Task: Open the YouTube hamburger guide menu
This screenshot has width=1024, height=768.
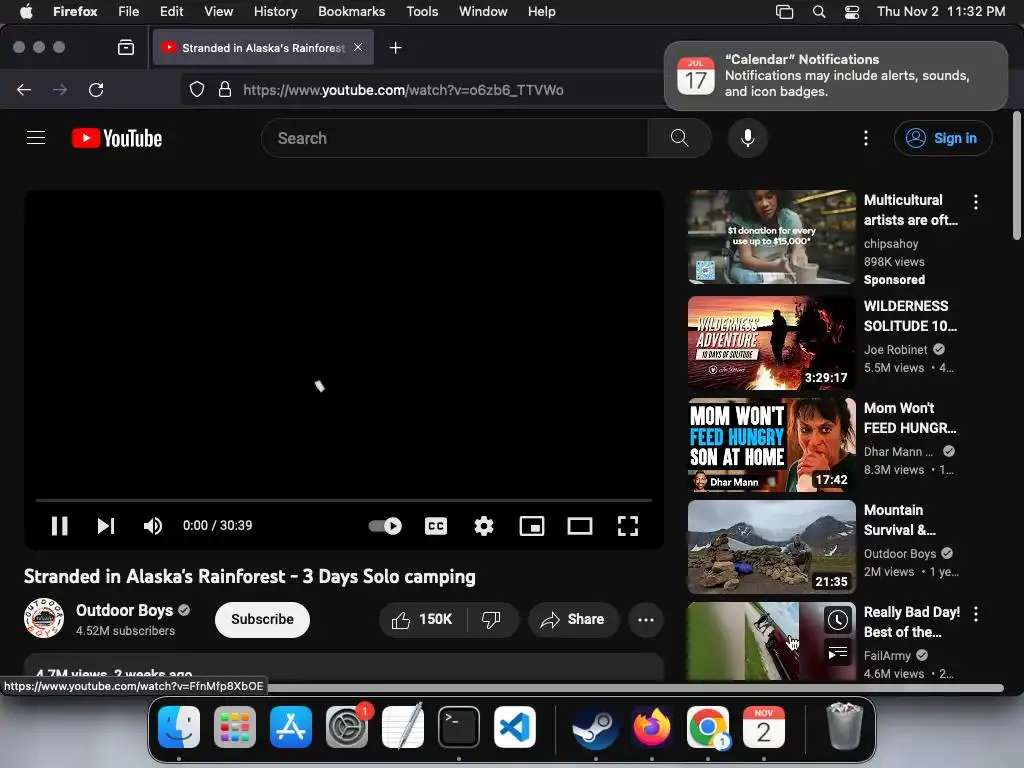Action: (x=36, y=138)
